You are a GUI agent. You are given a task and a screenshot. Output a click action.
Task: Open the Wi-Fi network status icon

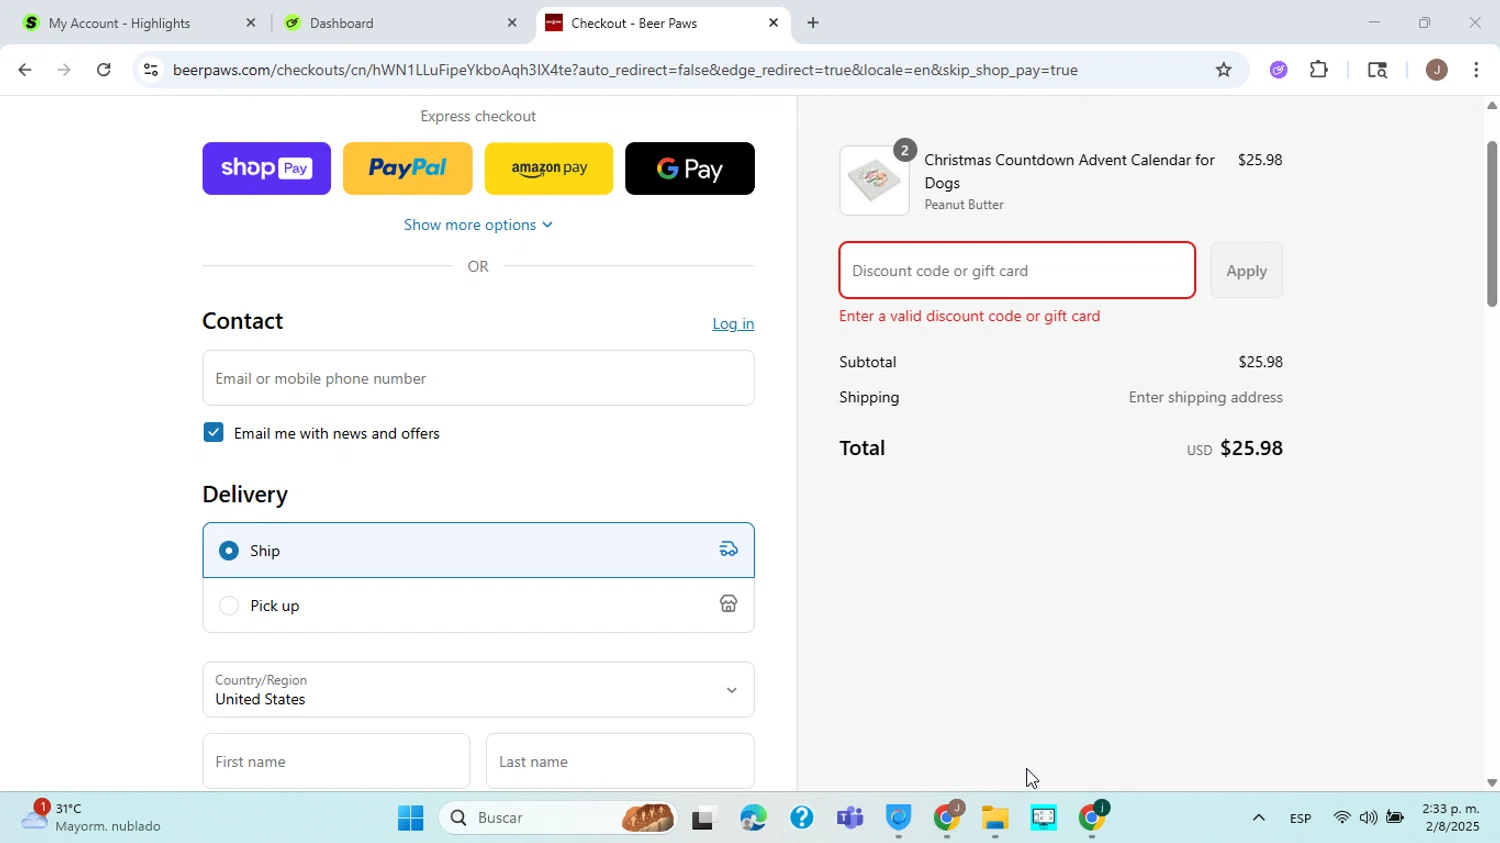[x=1342, y=818]
